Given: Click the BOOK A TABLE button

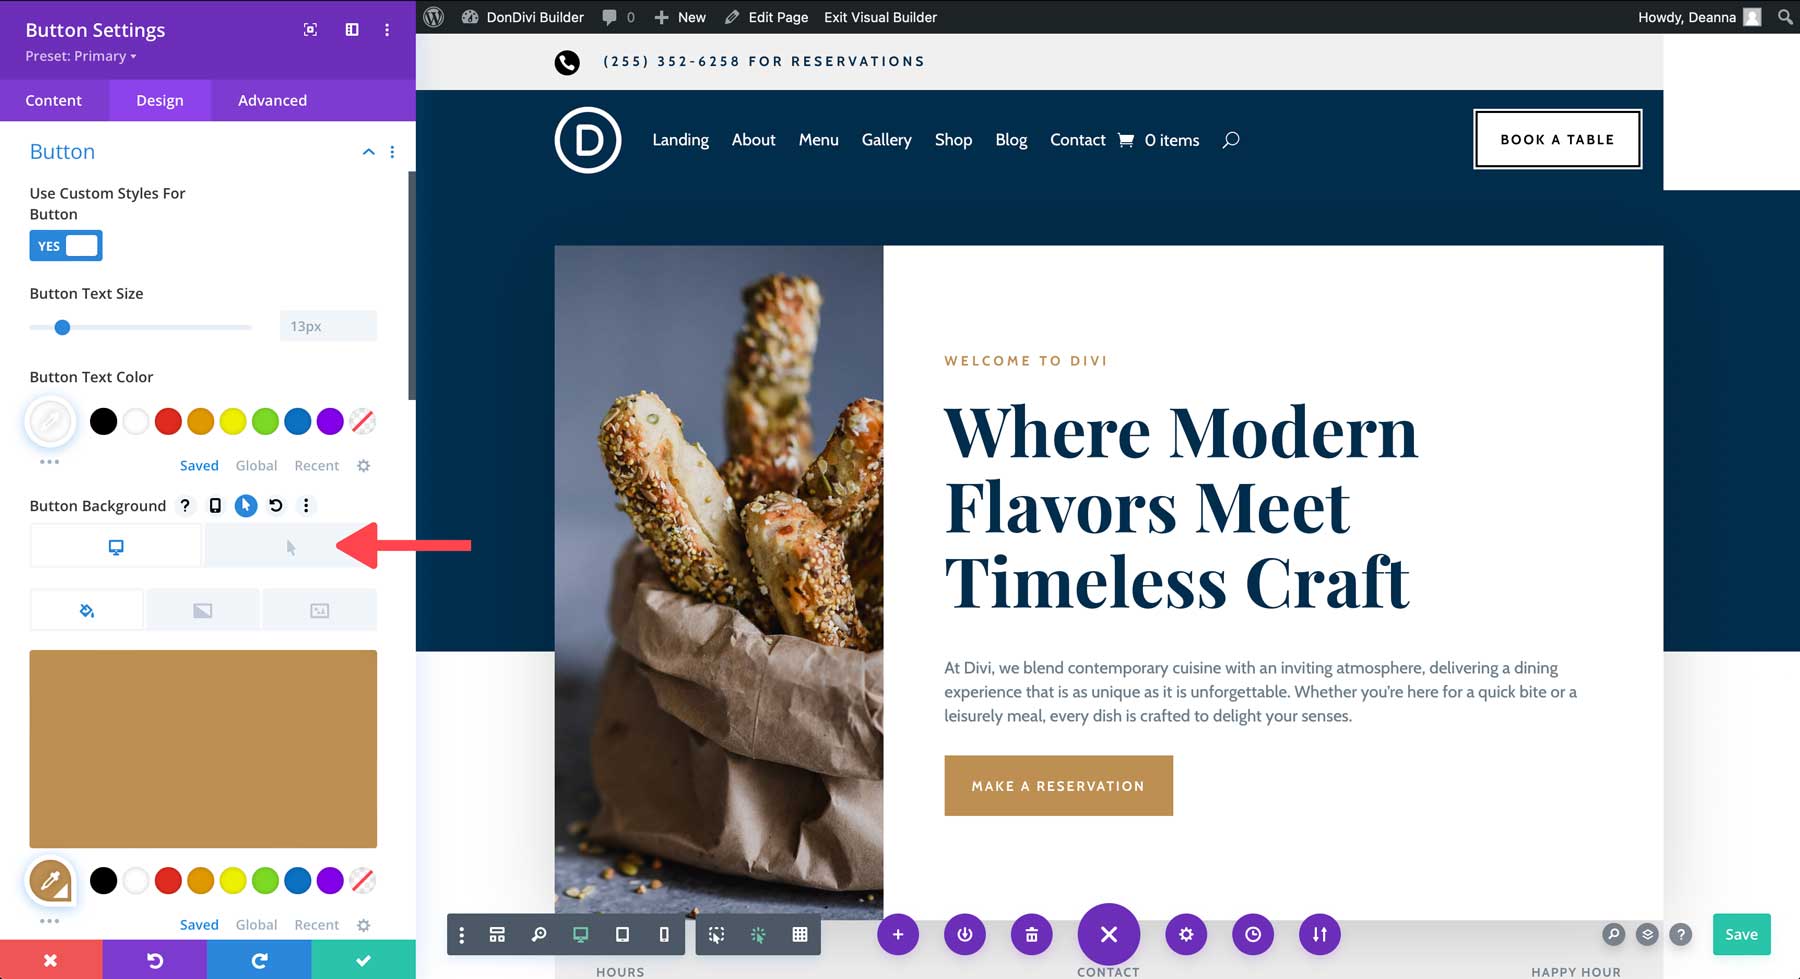Looking at the screenshot, I should coord(1557,139).
